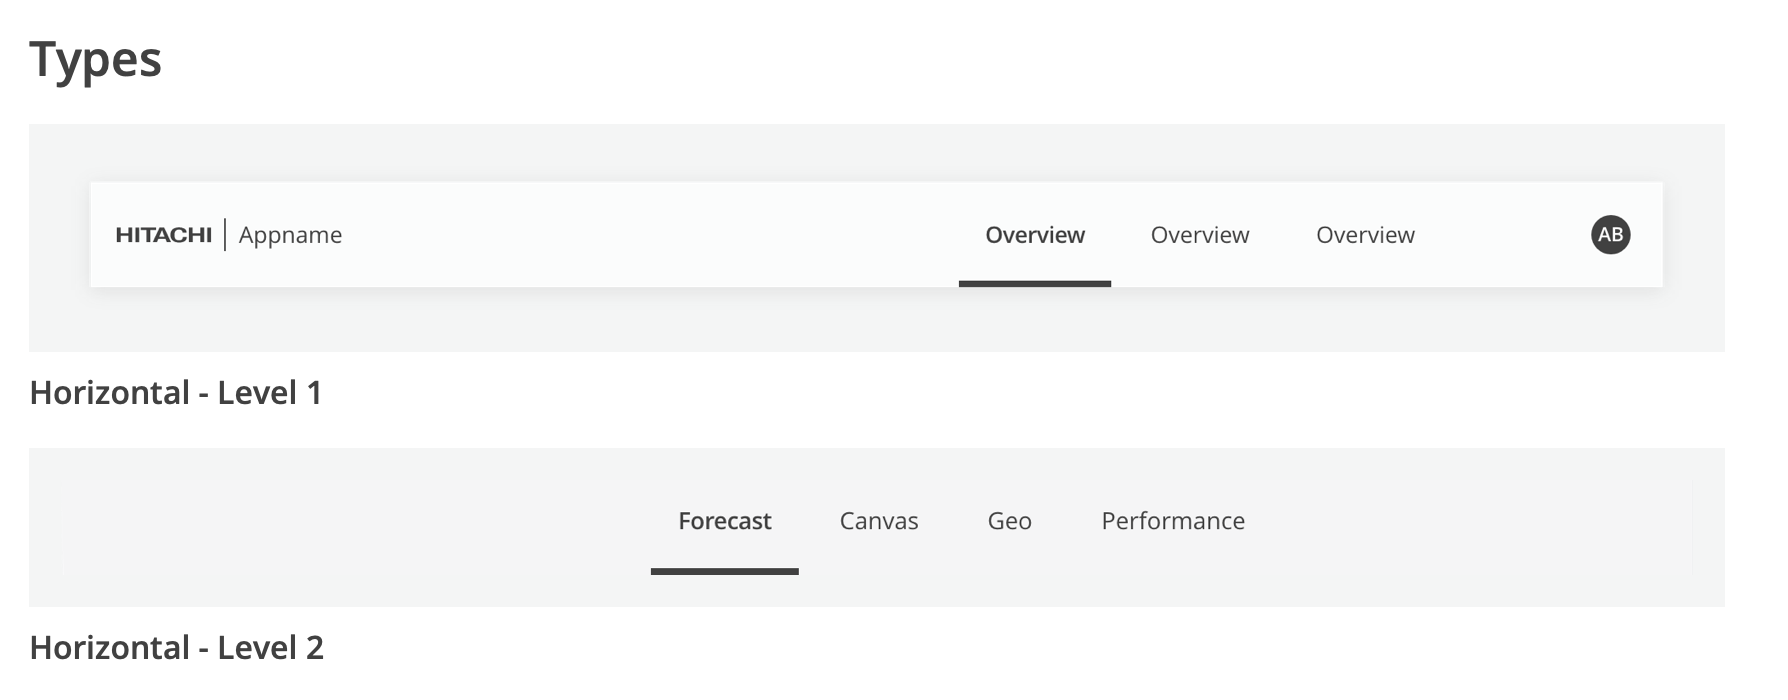Select the Forecast tab
The image size is (1788, 700).
click(724, 521)
